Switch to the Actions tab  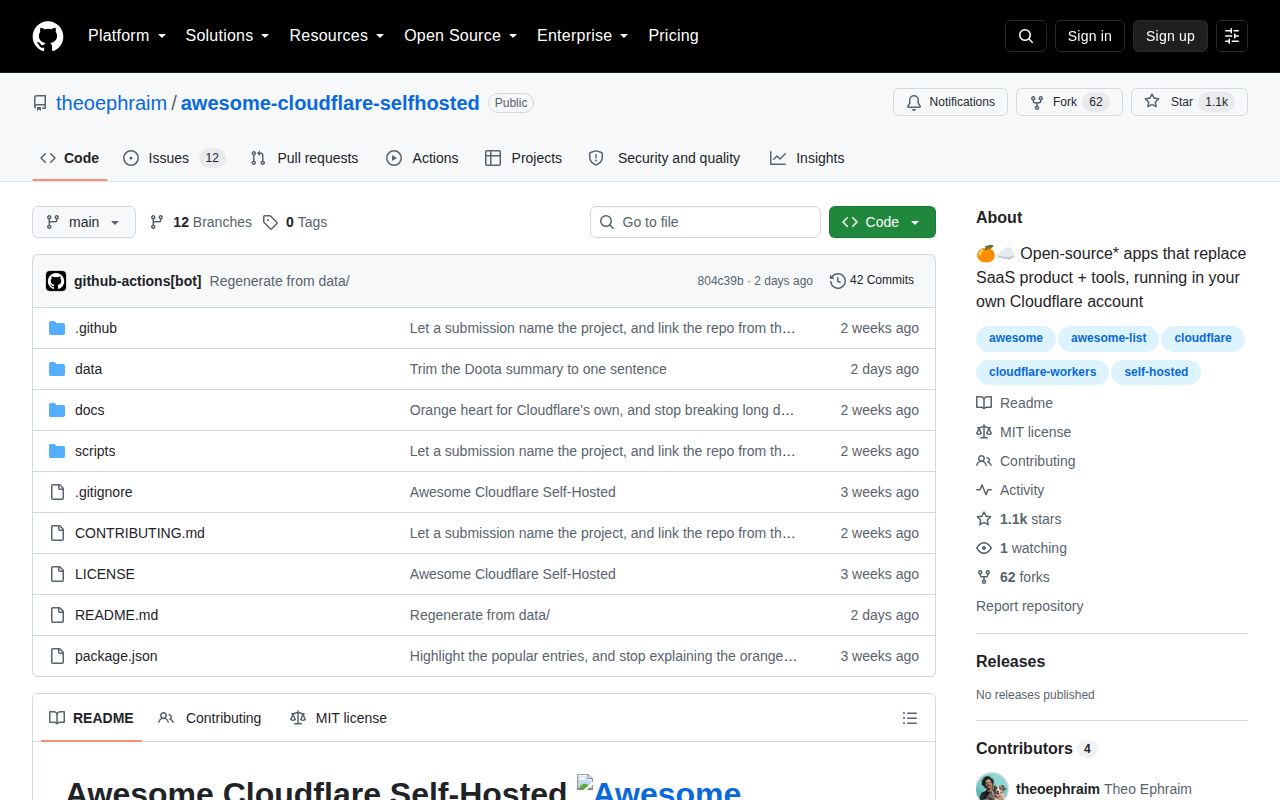(x=422, y=158)
